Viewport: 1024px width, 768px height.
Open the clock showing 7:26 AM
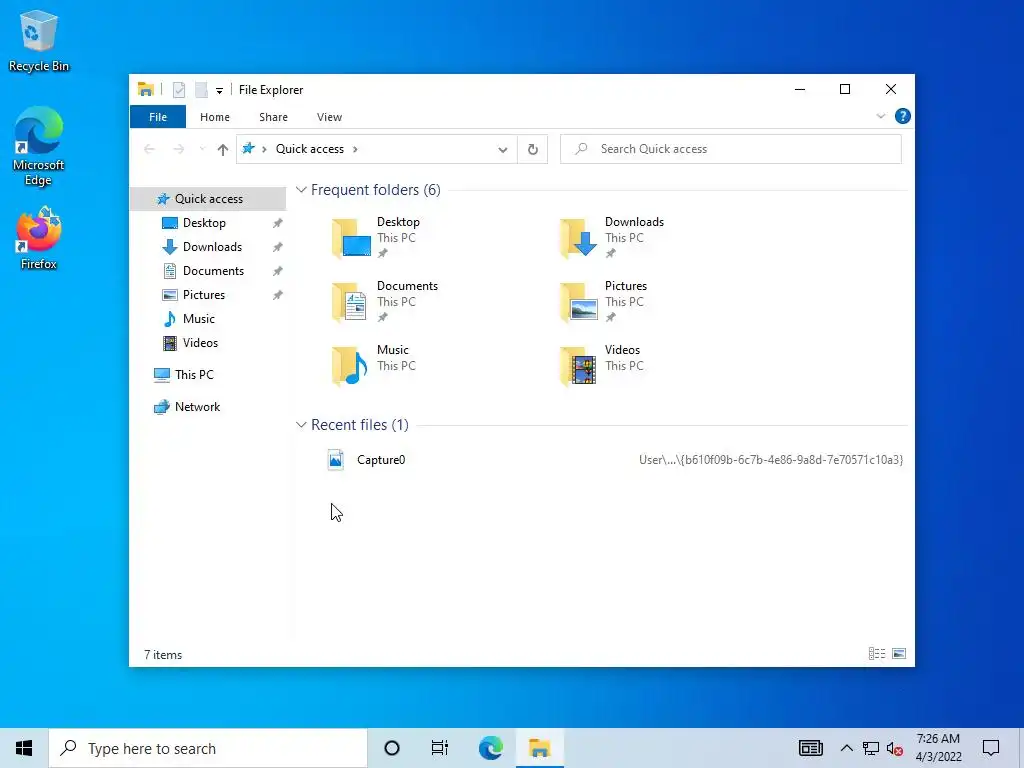938,748
